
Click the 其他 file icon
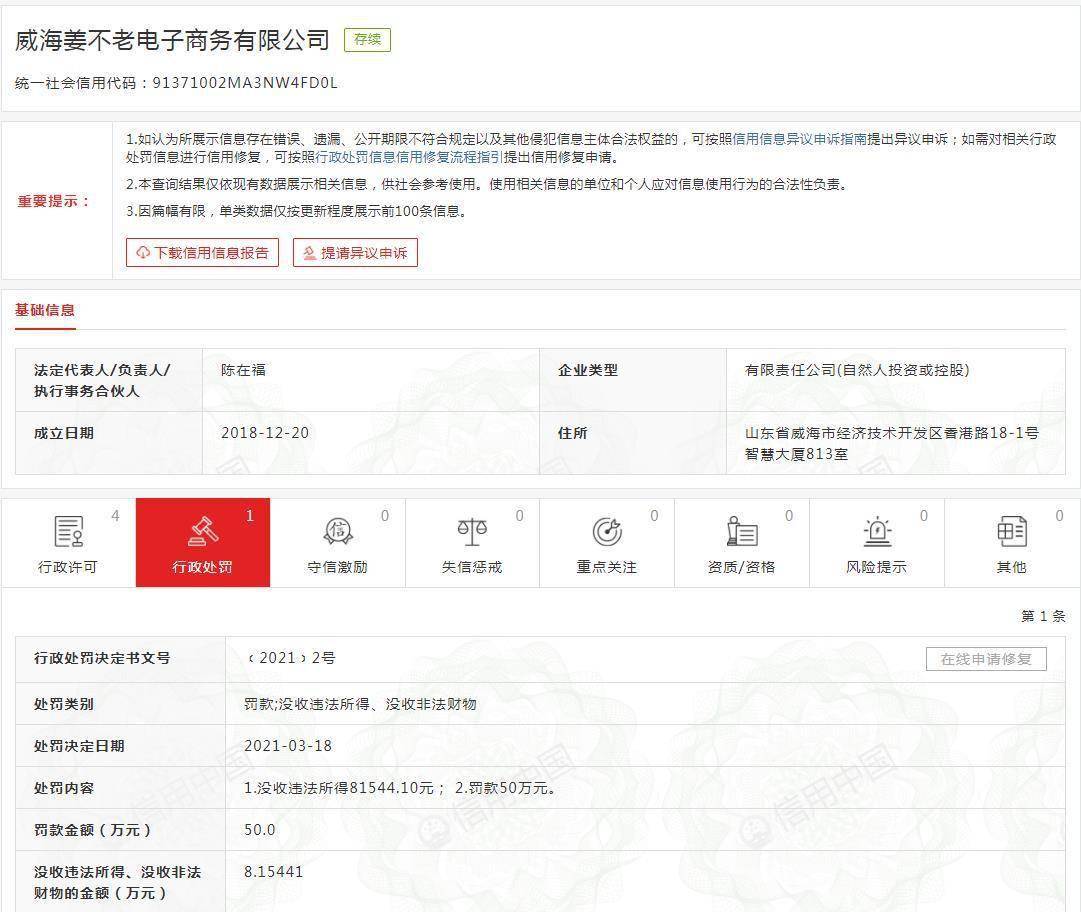[1011, 531]
